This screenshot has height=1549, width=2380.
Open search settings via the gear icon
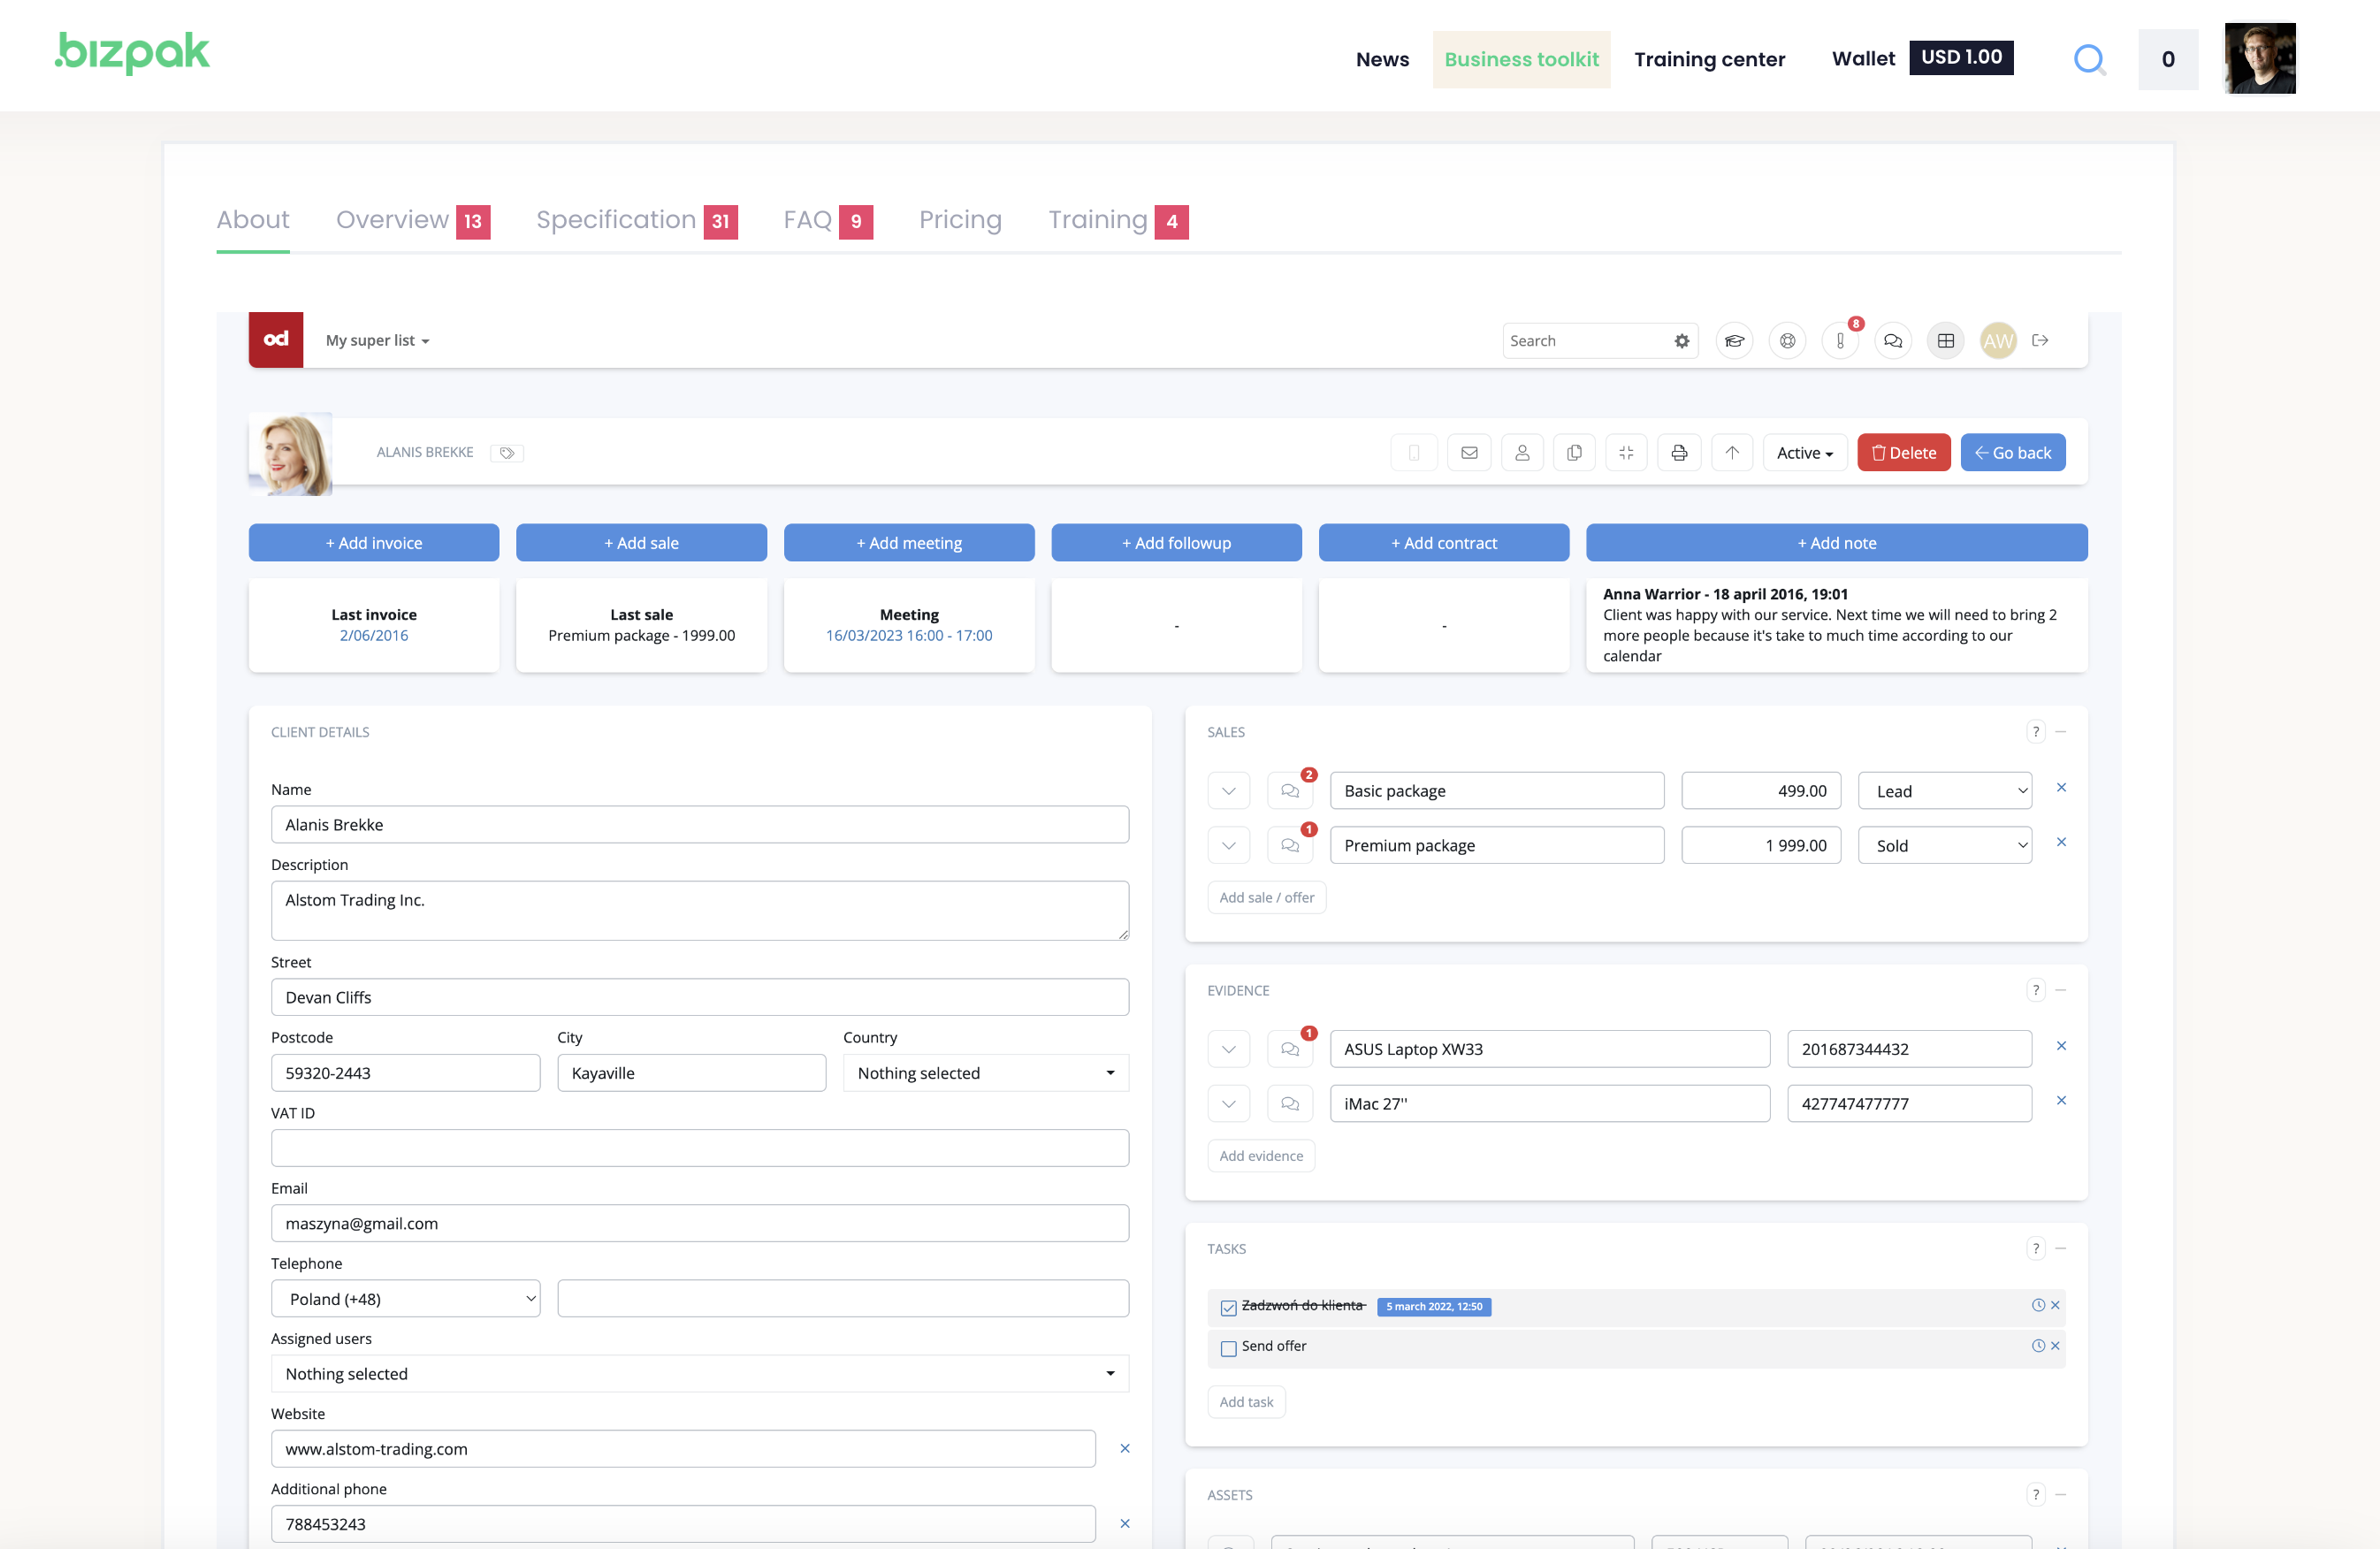pyautogui.click(x=1681, y=340)
